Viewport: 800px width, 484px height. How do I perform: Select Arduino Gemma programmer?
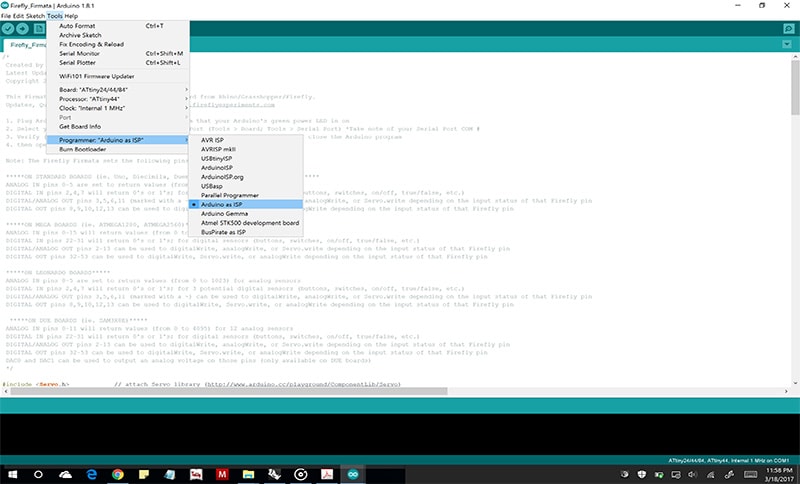[x=246, y=214]
